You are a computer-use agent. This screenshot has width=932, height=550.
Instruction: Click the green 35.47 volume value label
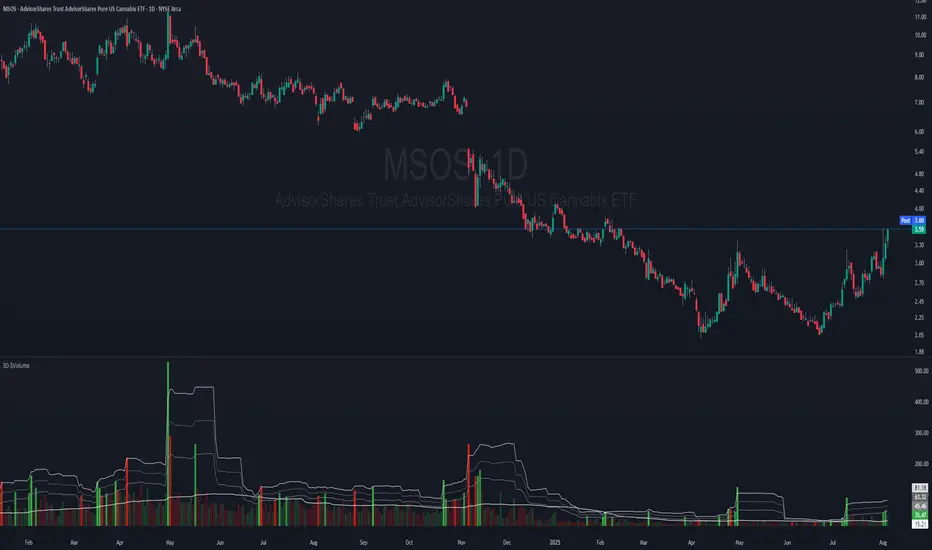tap(920, 515)
